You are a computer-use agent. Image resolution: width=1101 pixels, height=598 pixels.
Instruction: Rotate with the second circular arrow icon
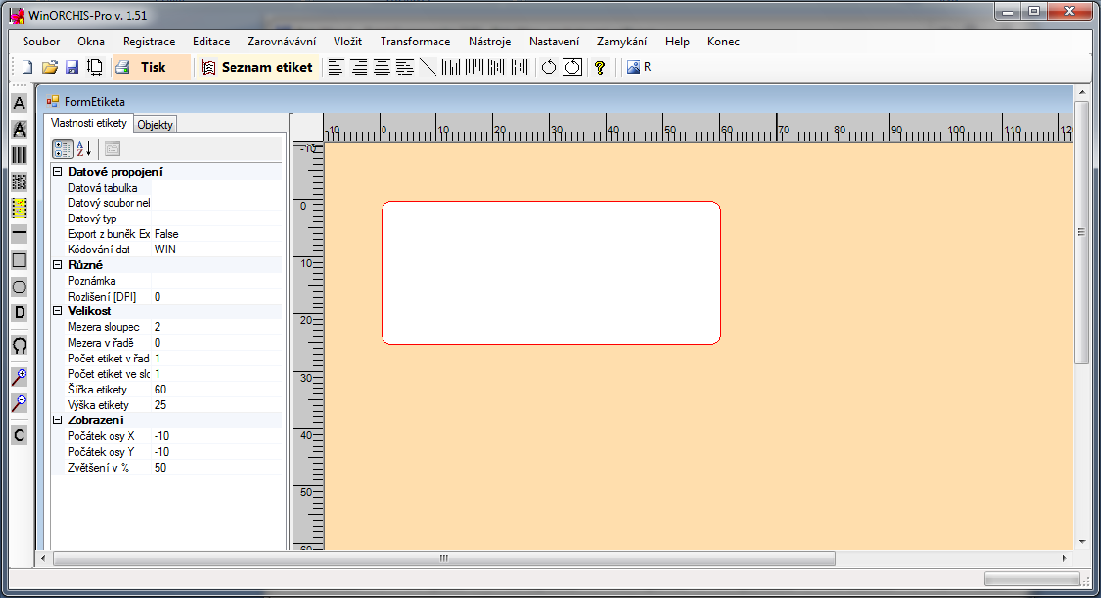coord(573,67)
